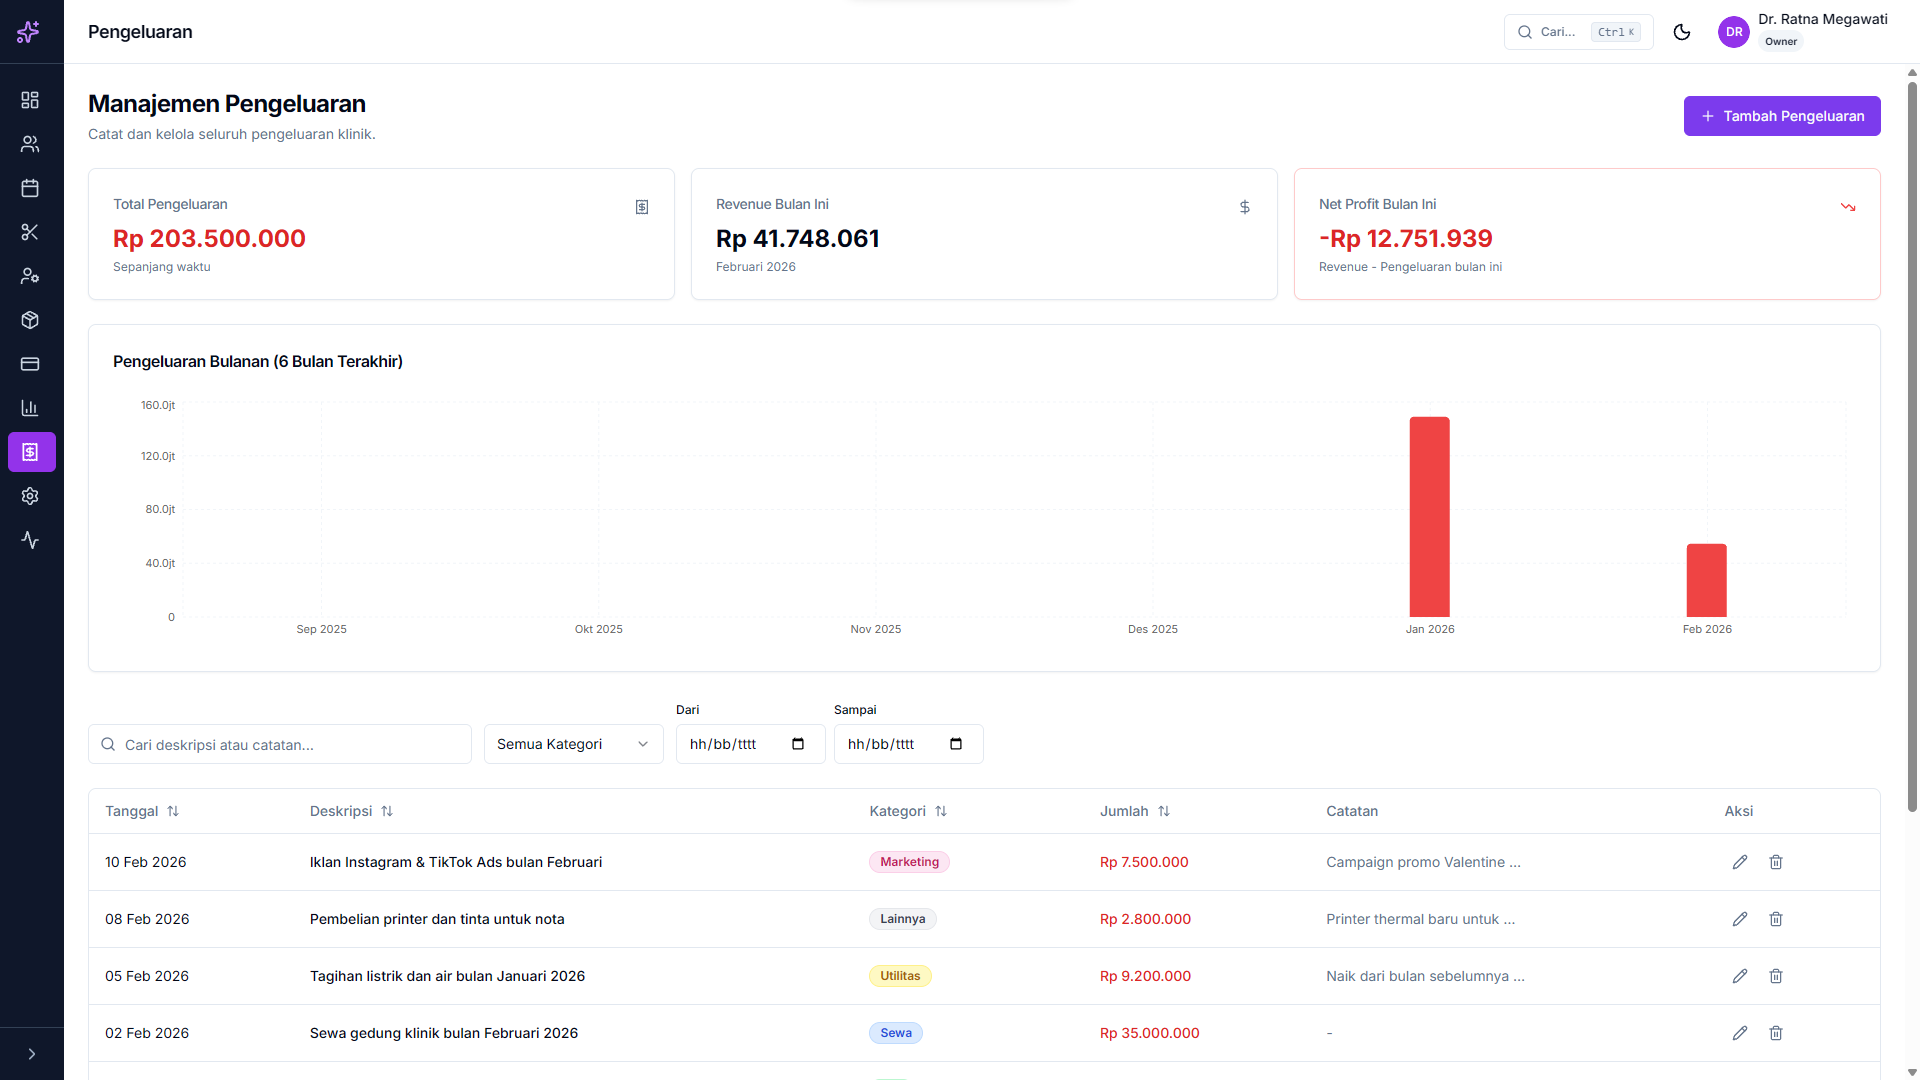Open the Semua Kategori dropdown
This screenshot has height=1080, width=1920.
[x=573, y=744]
